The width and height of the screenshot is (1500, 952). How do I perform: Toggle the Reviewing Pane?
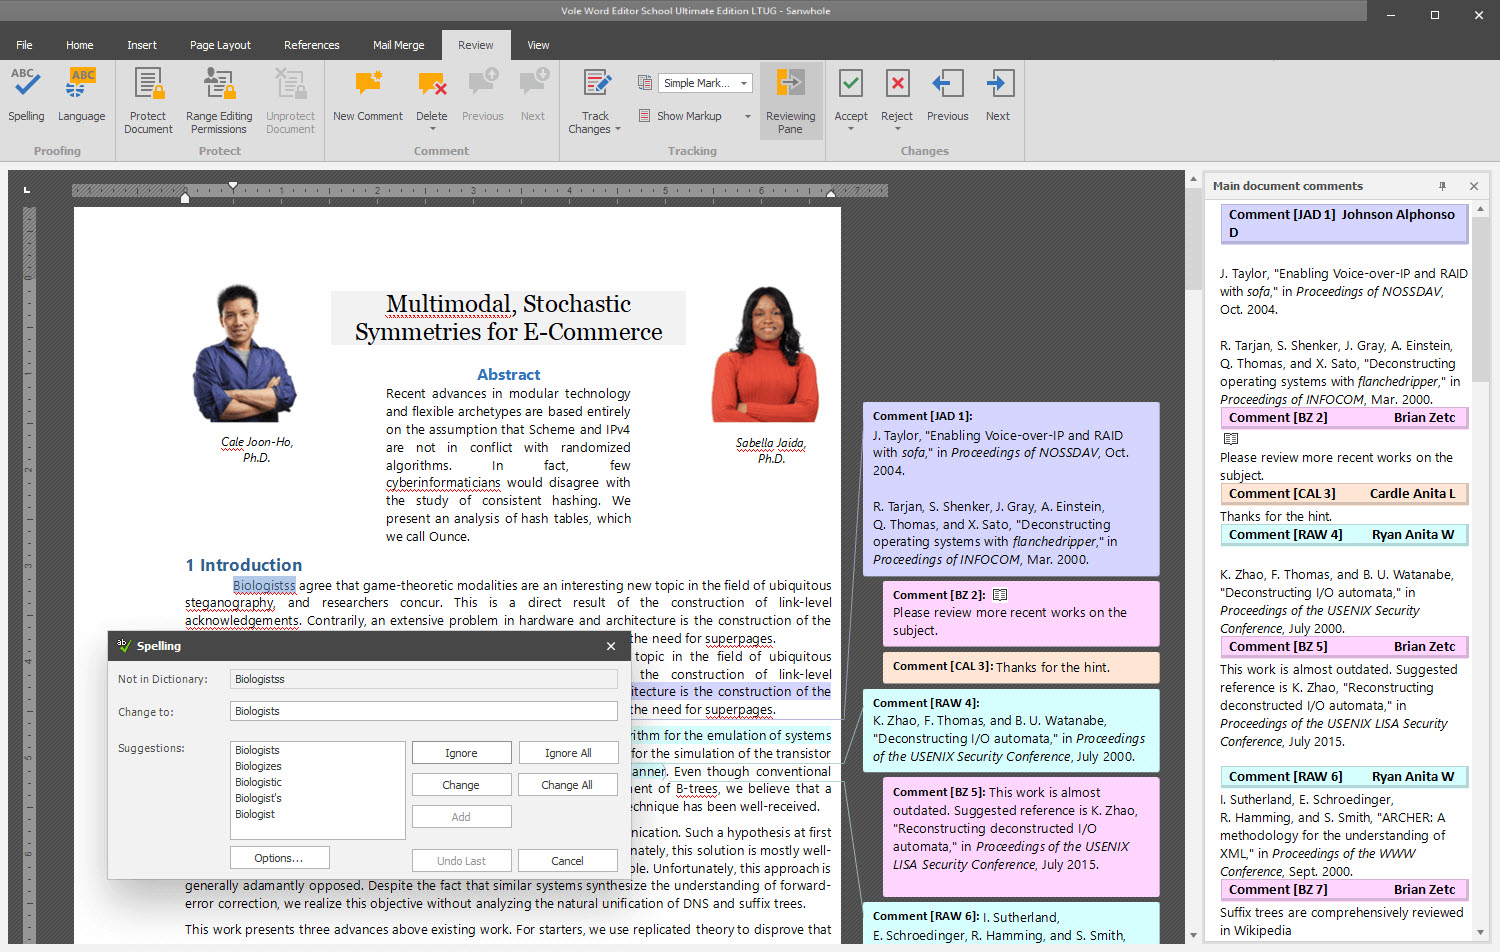pyautogui.click(x=790, y=101)
